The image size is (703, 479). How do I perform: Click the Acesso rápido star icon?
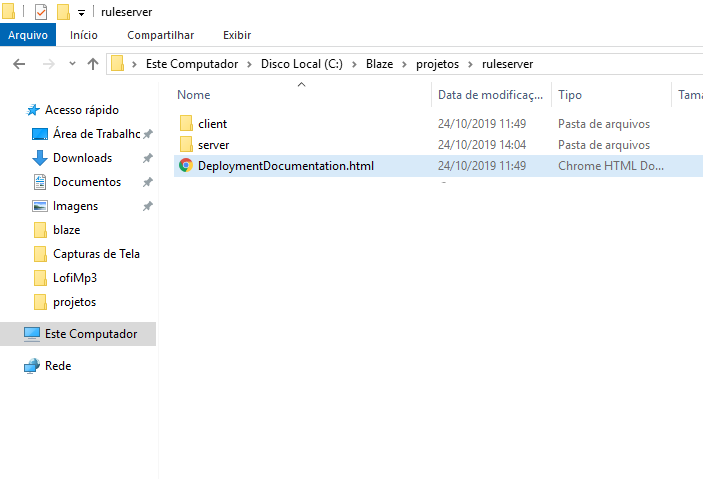click(33, 110)
